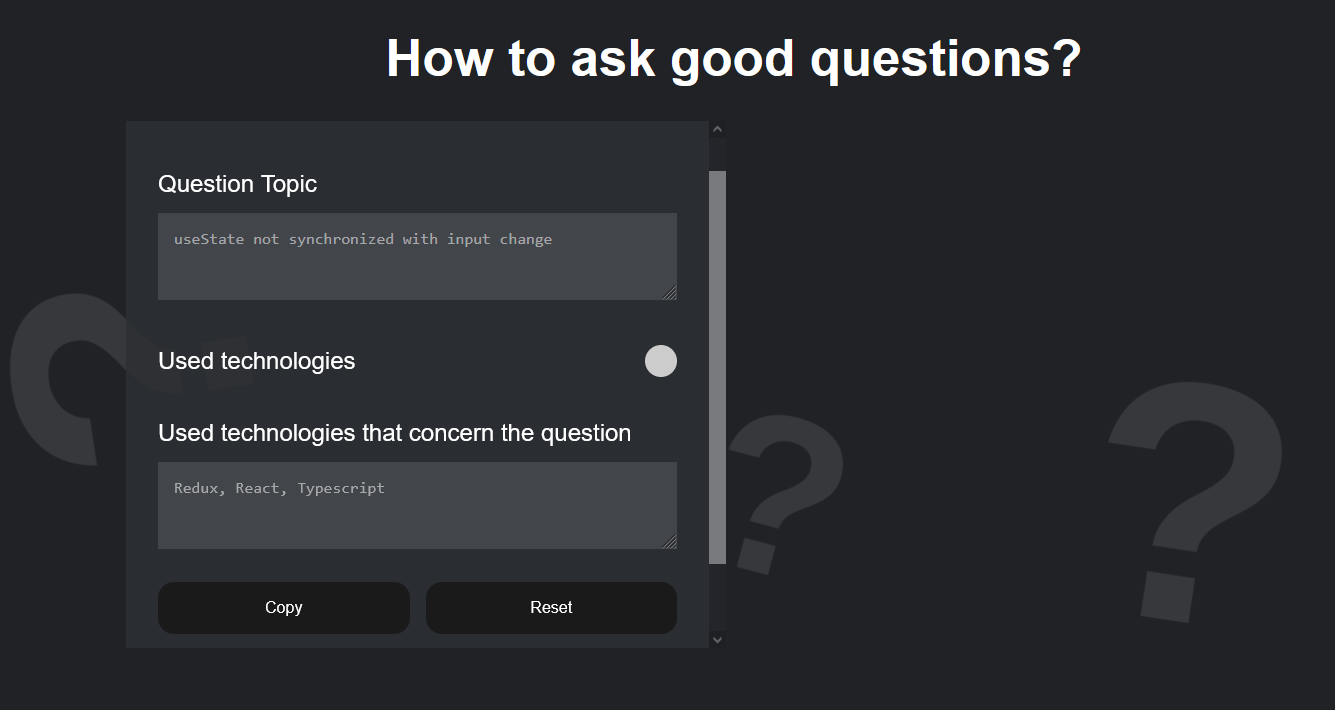The image size is (1335, 710).
Task: Click Copy to copy the question
Action: pos(283,607)
